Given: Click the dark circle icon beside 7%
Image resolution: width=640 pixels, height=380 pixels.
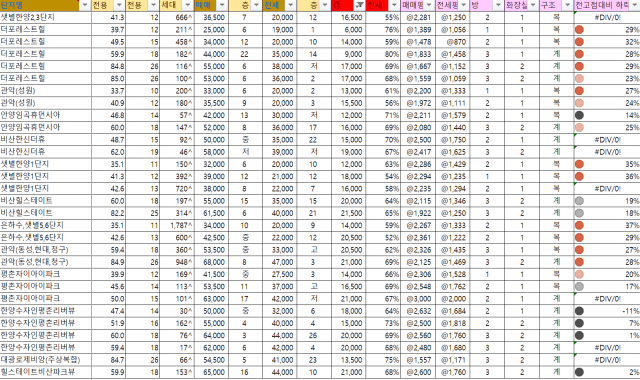Looking at the screenshot, I should [x=579, y=323].
